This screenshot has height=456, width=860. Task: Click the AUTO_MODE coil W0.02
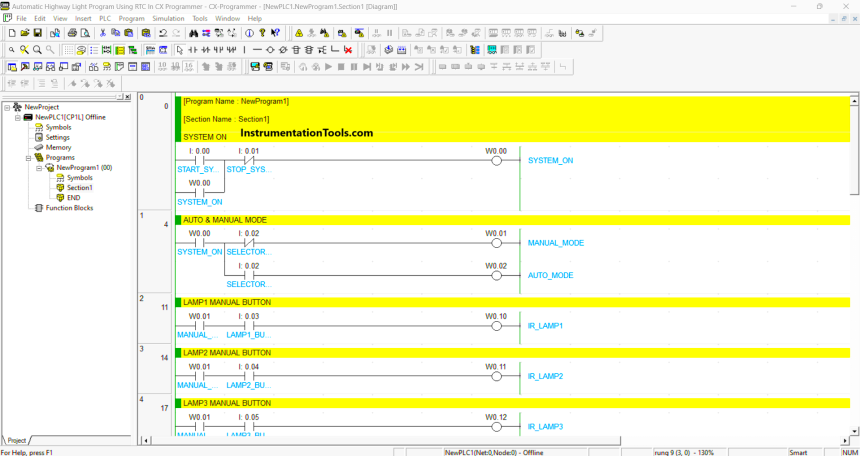[496, 275]
